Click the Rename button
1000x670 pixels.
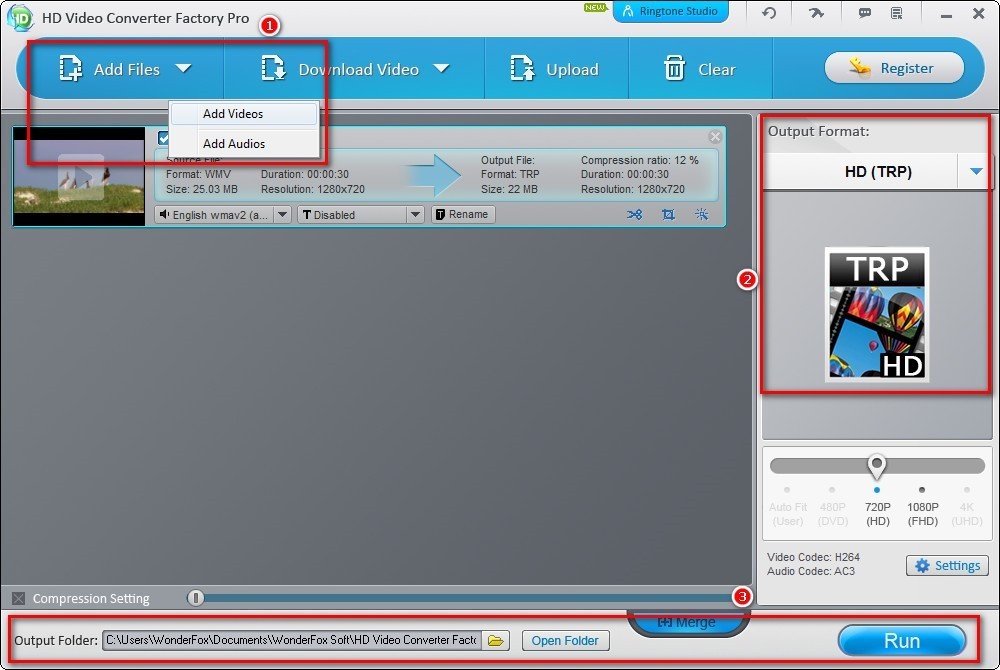click(x=463, y=214)
